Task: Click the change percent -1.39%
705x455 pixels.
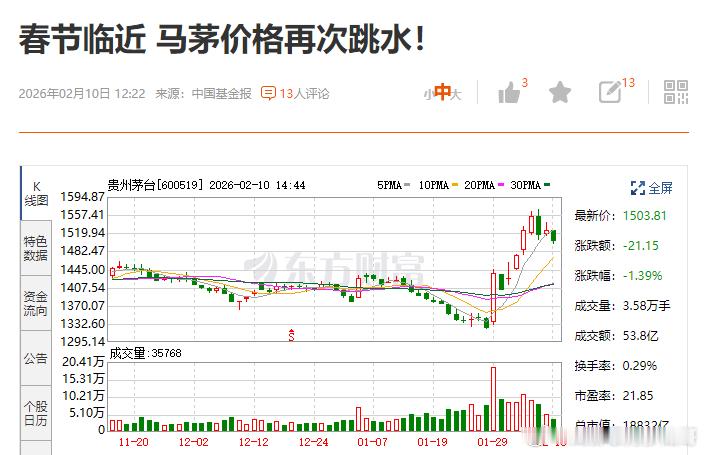Action: click(643, 276)
